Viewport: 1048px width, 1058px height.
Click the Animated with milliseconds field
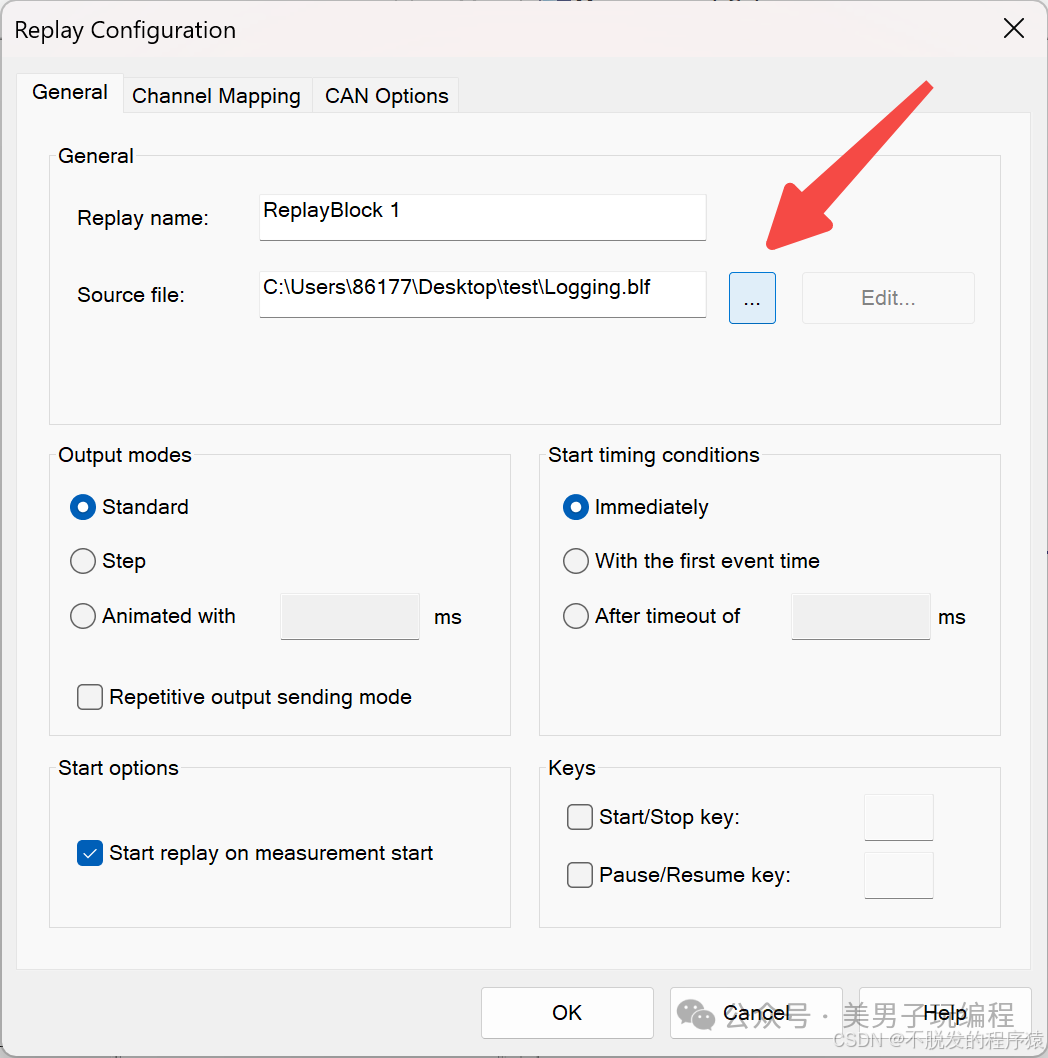(x=350, y=616)
